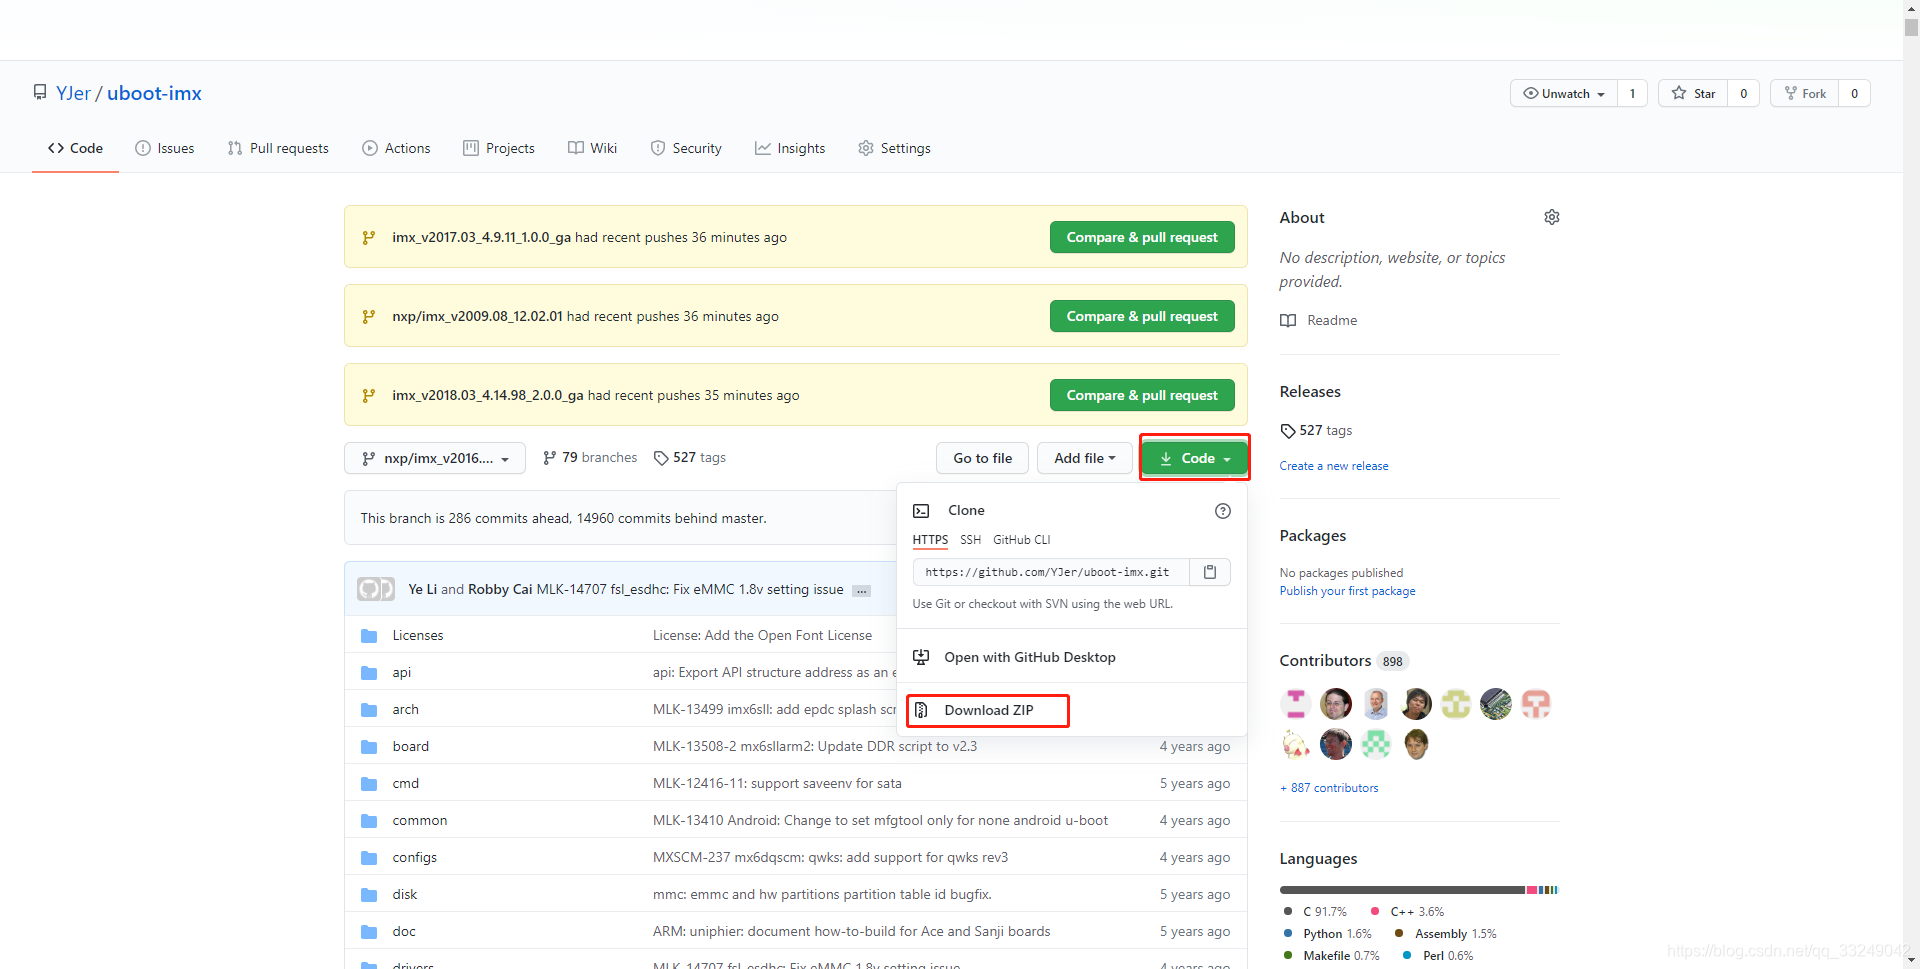Click the Licenses folder icon
The image size is (1920, 969).
click(x=369, y=635)
